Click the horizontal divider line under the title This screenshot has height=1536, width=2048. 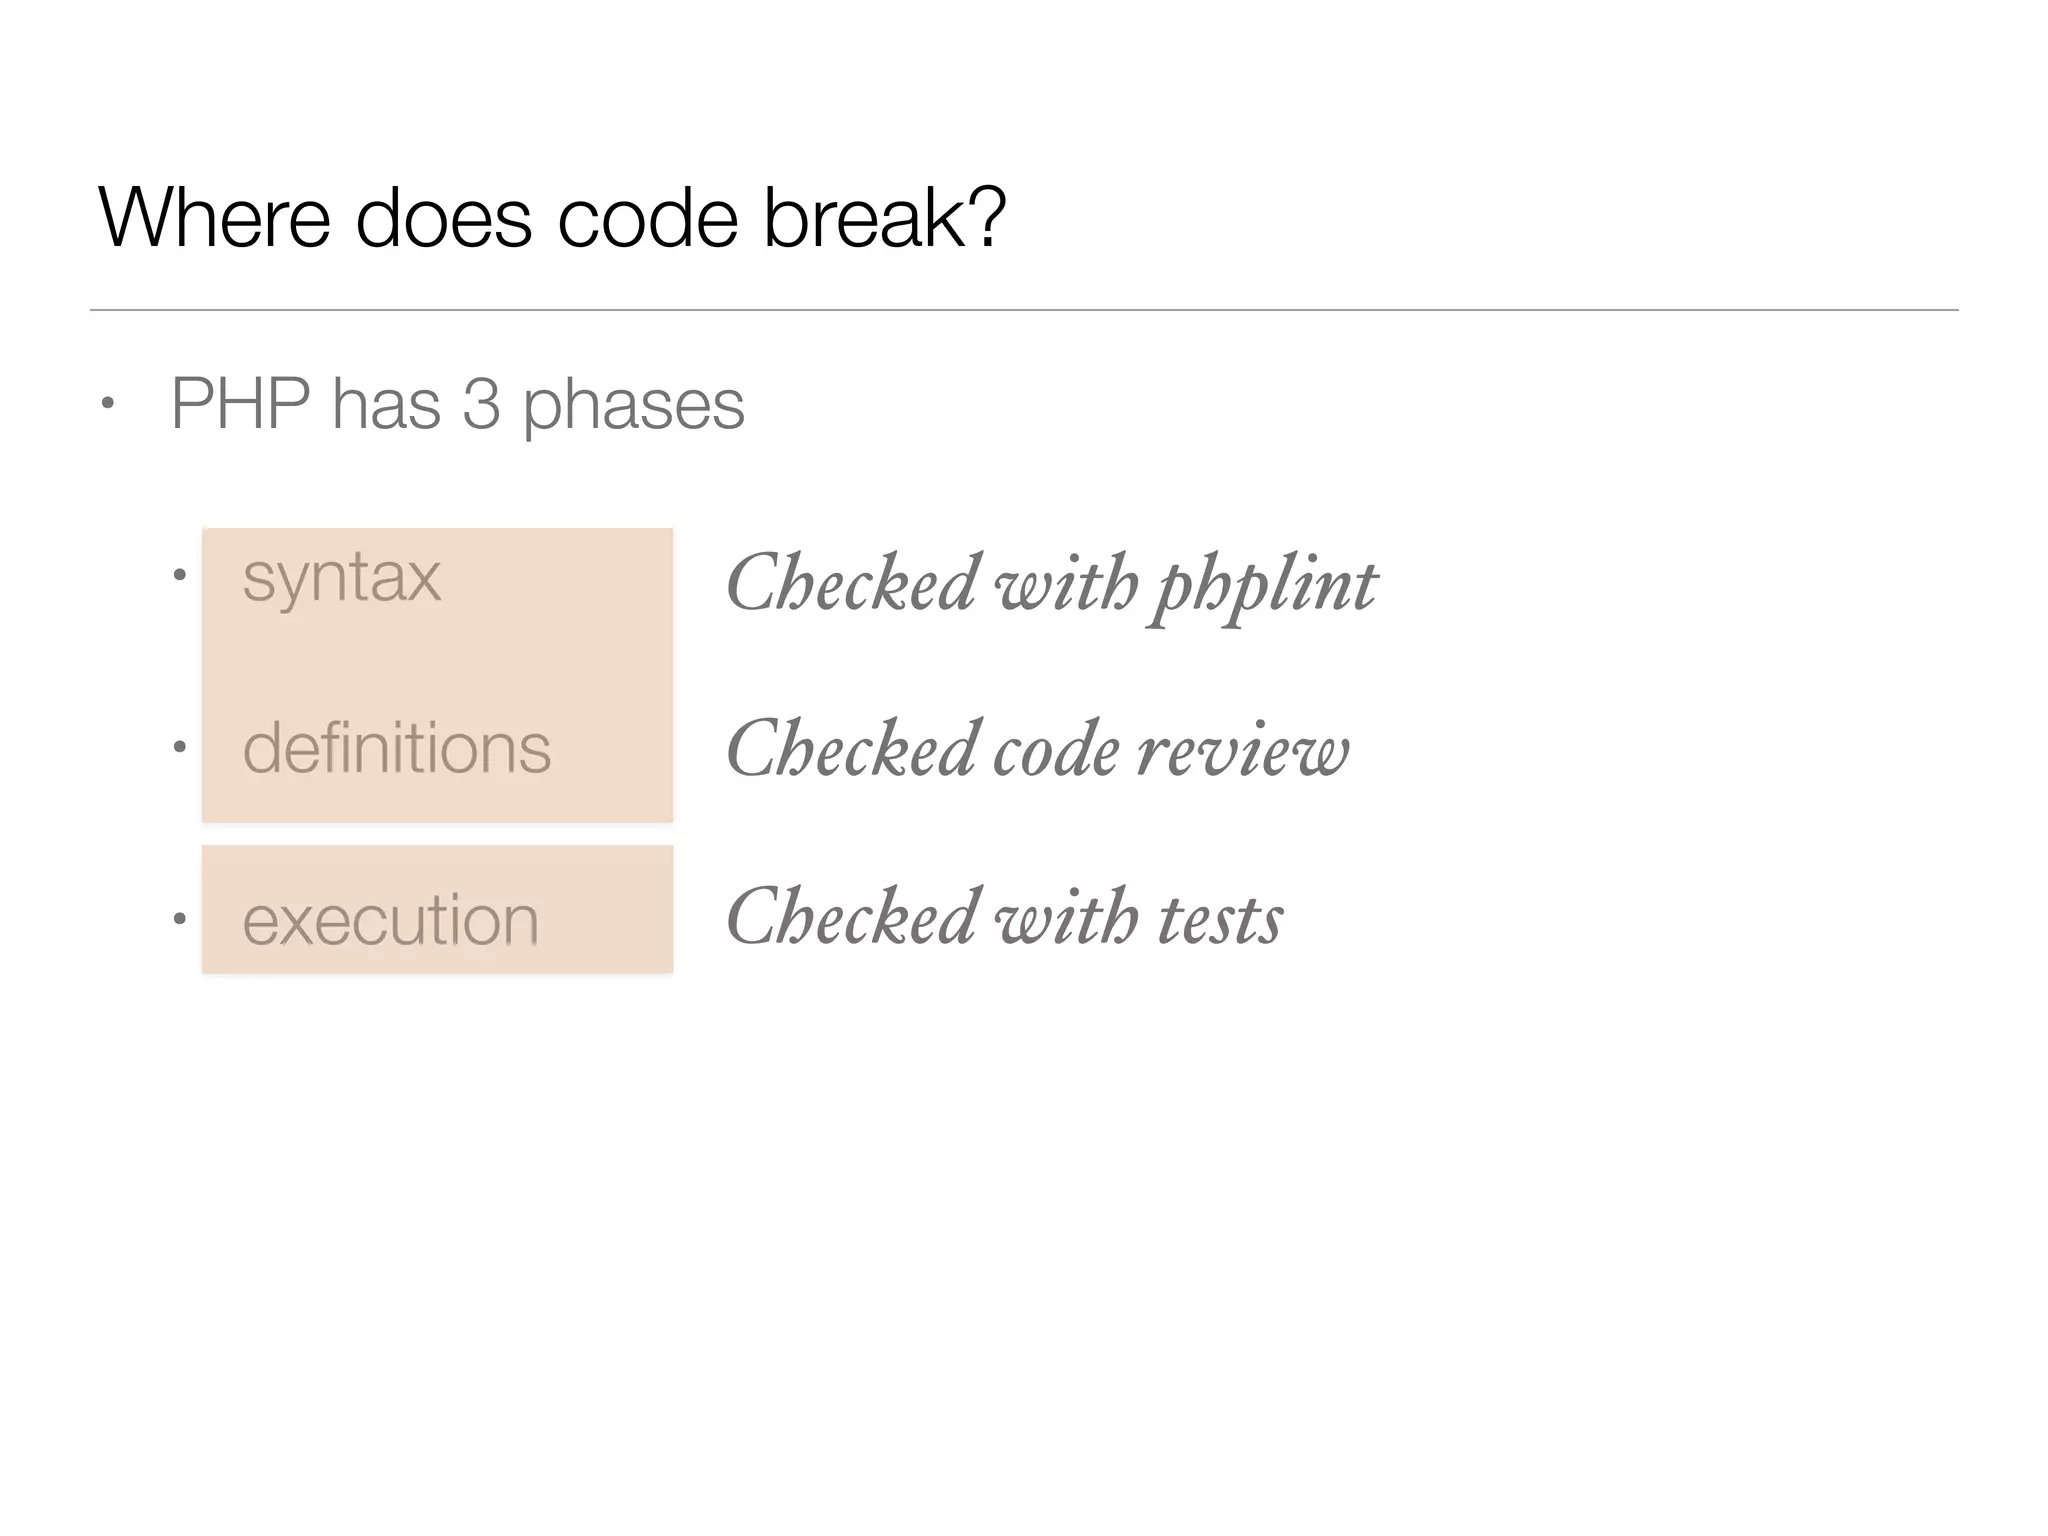[1024, 310]
